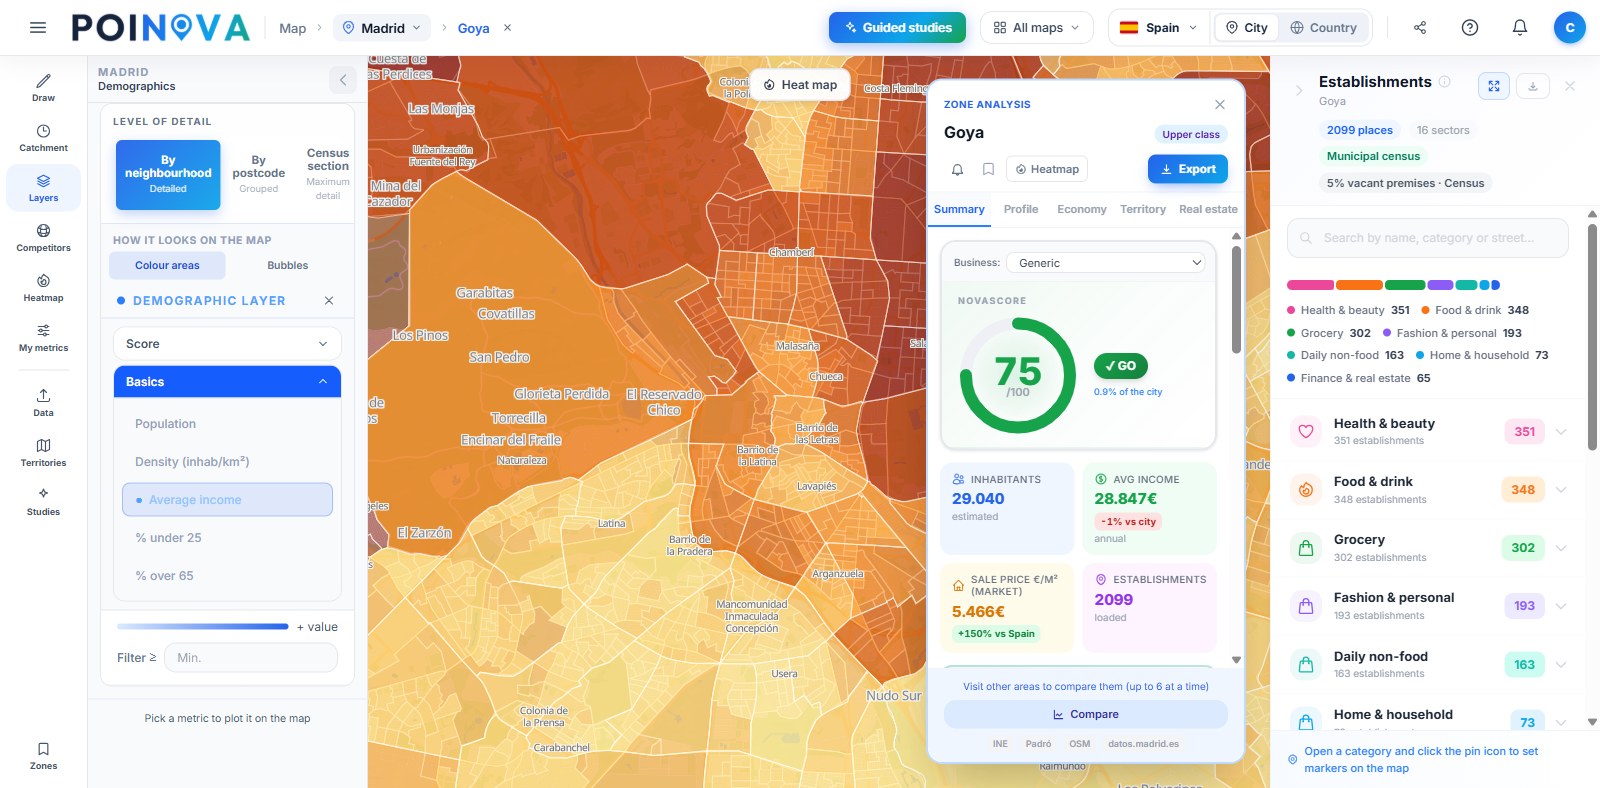1600x788 pixels.
Task: Click the share icon in header
Action: coord(1420,28)
